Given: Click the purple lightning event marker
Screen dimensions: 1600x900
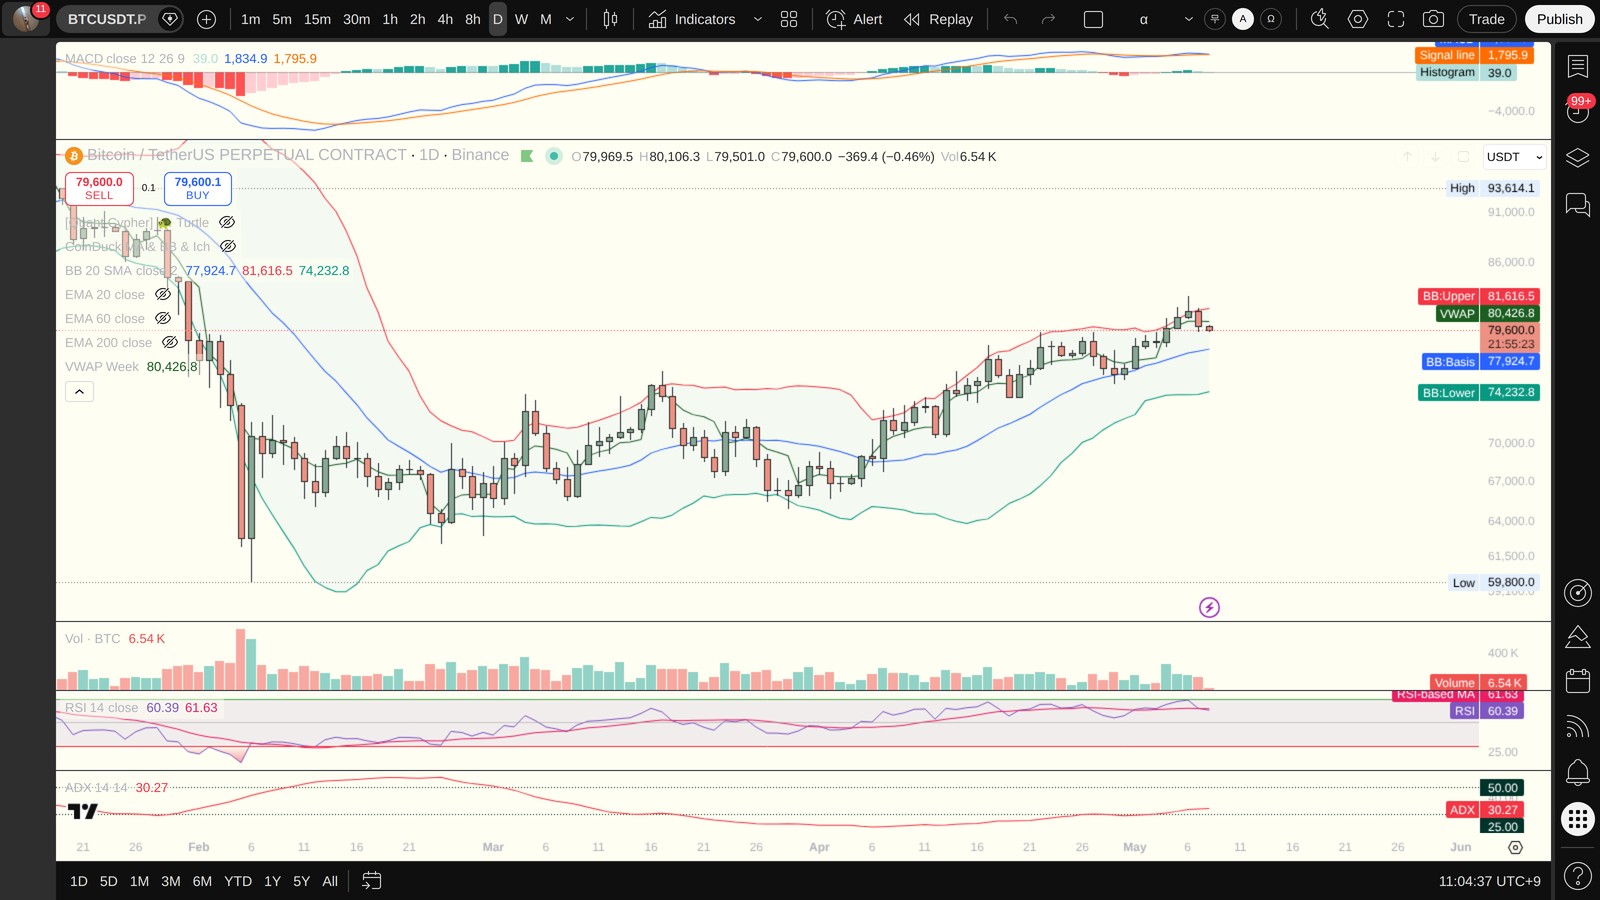Looking at the screenshot, I should (x=1209, y=607).
